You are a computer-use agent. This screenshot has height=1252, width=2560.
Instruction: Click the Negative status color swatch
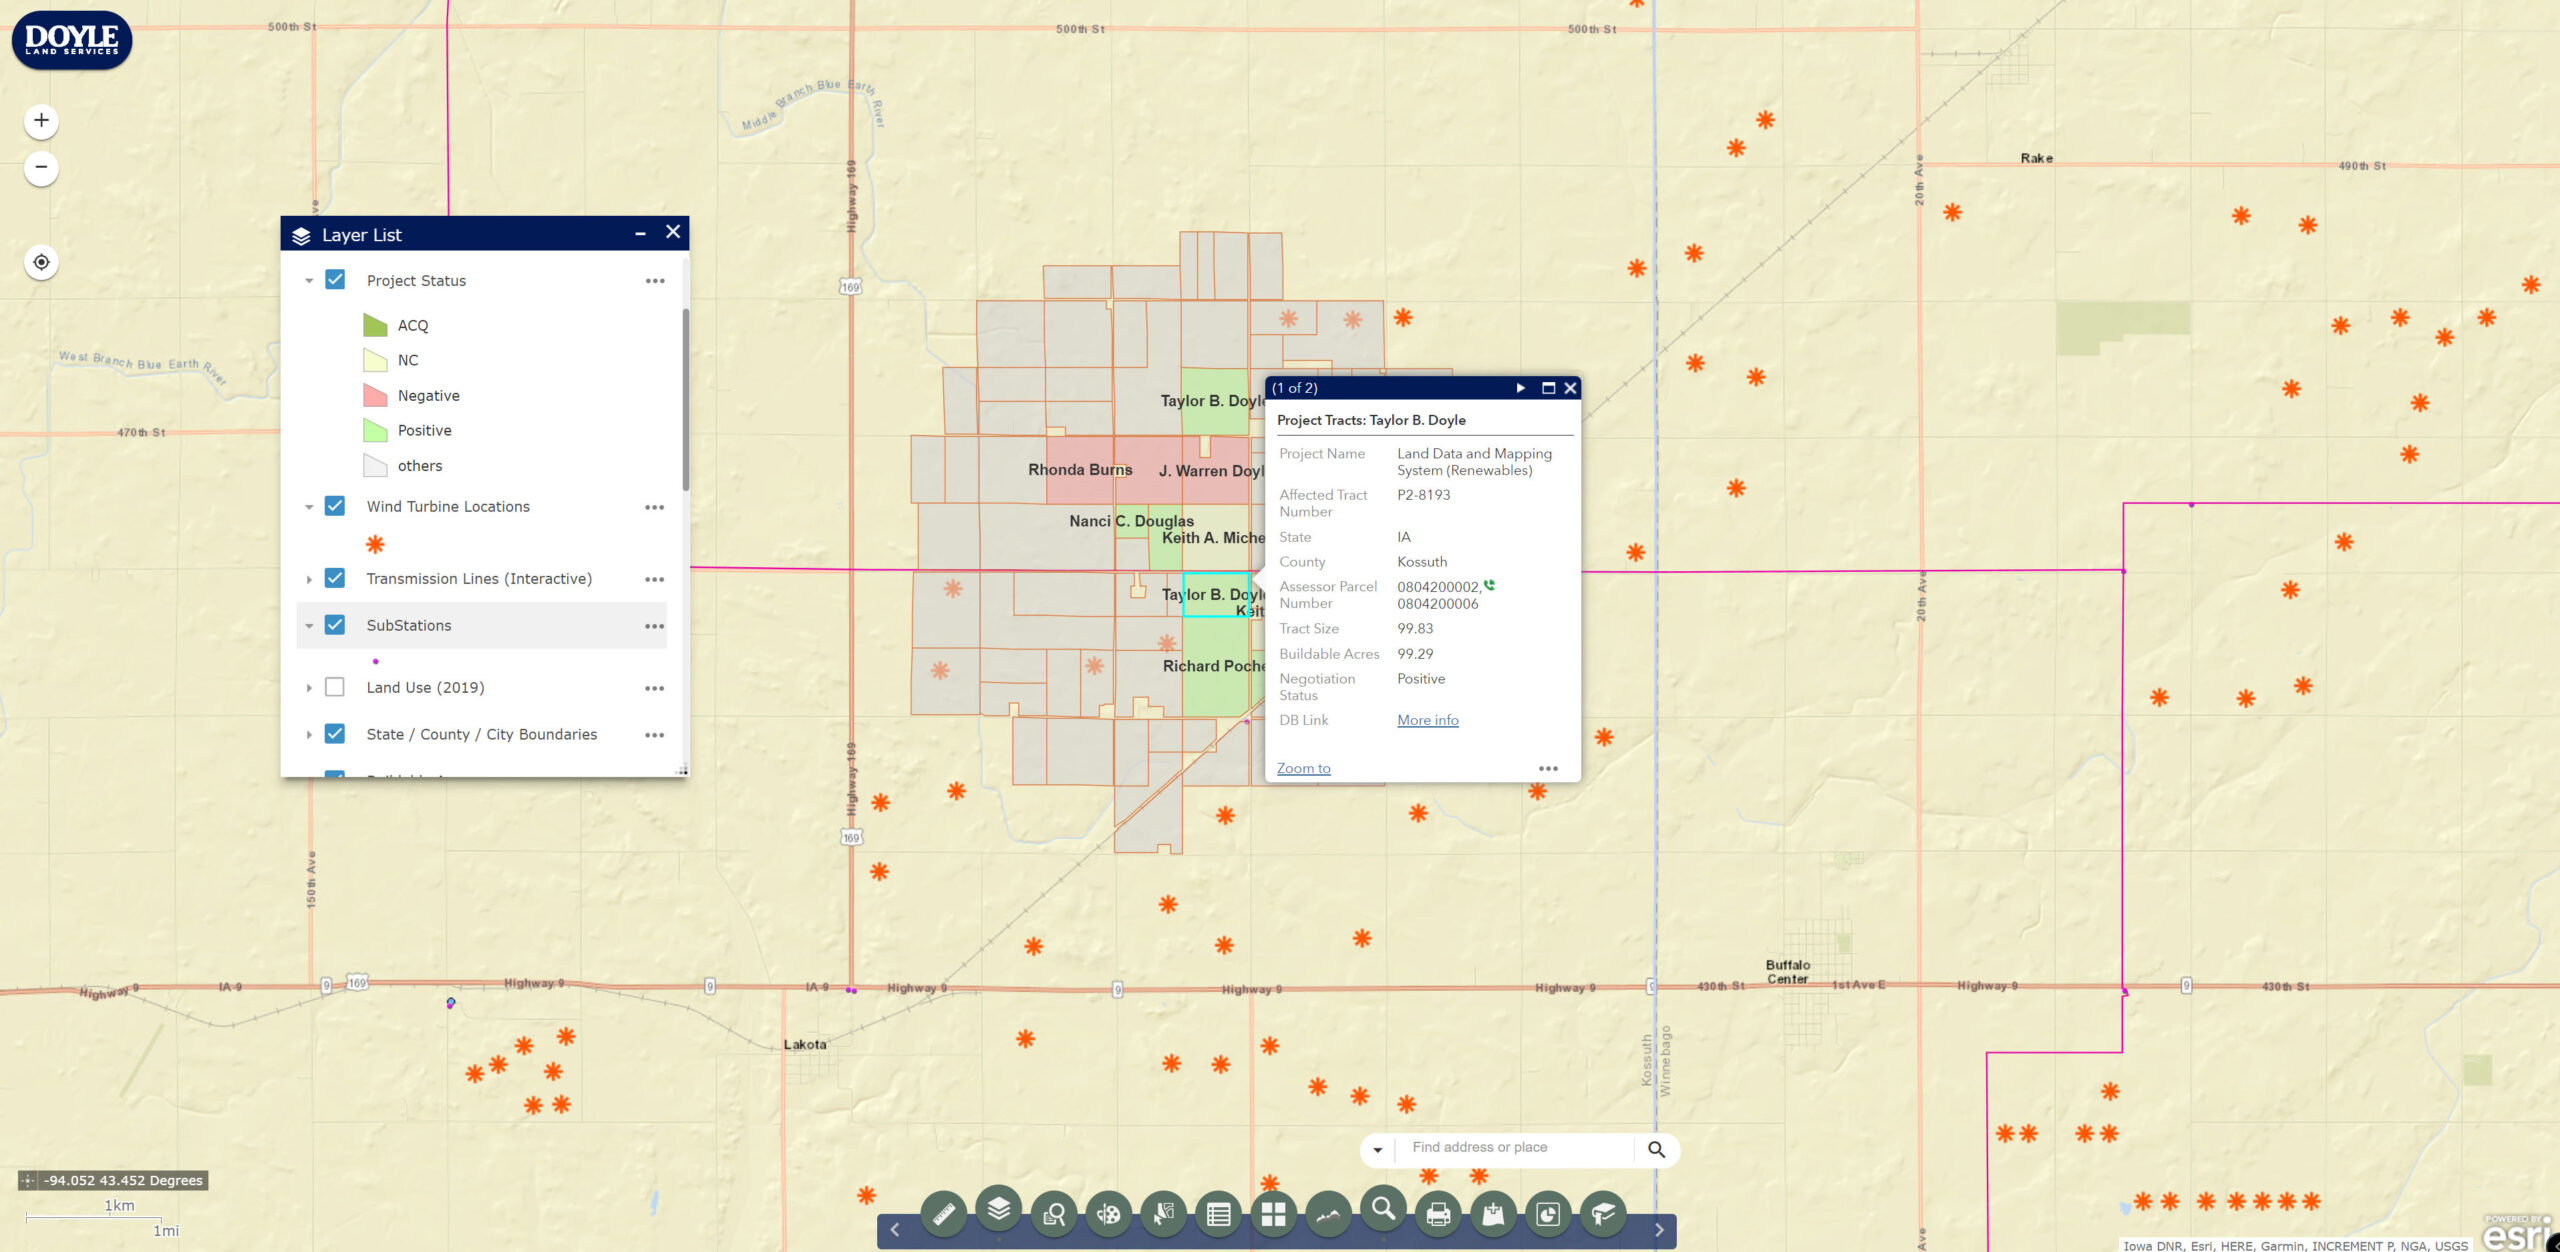pos(375,396)
